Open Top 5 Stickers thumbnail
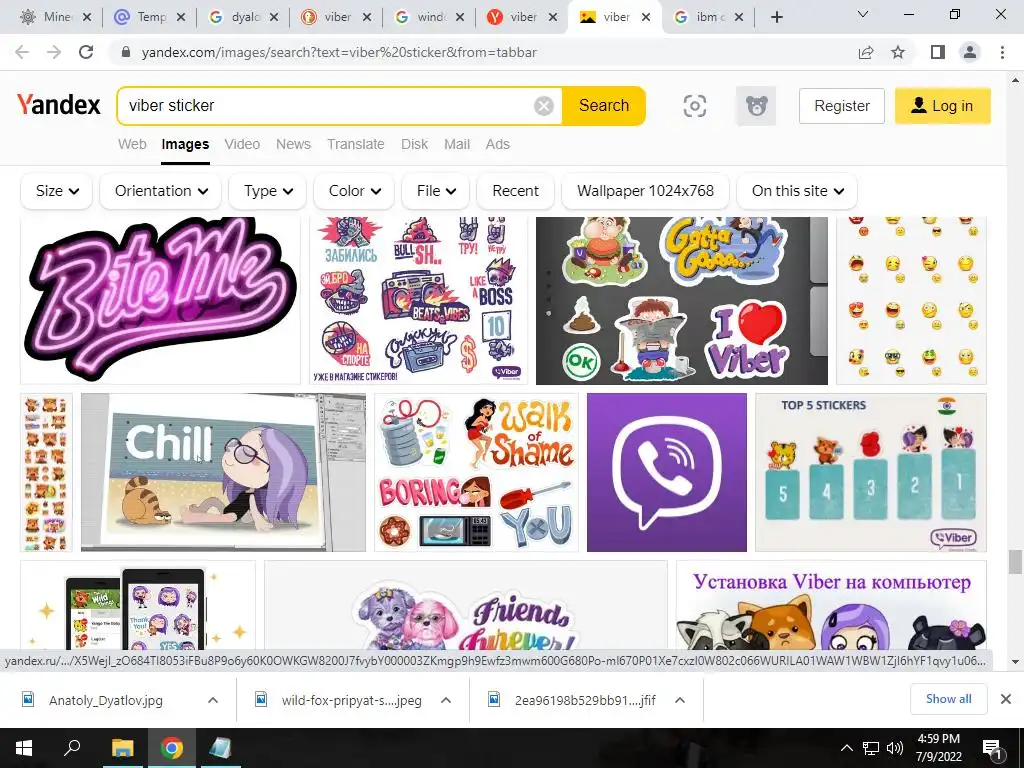The image size is (1024, 768). click(x=871, y=472)
